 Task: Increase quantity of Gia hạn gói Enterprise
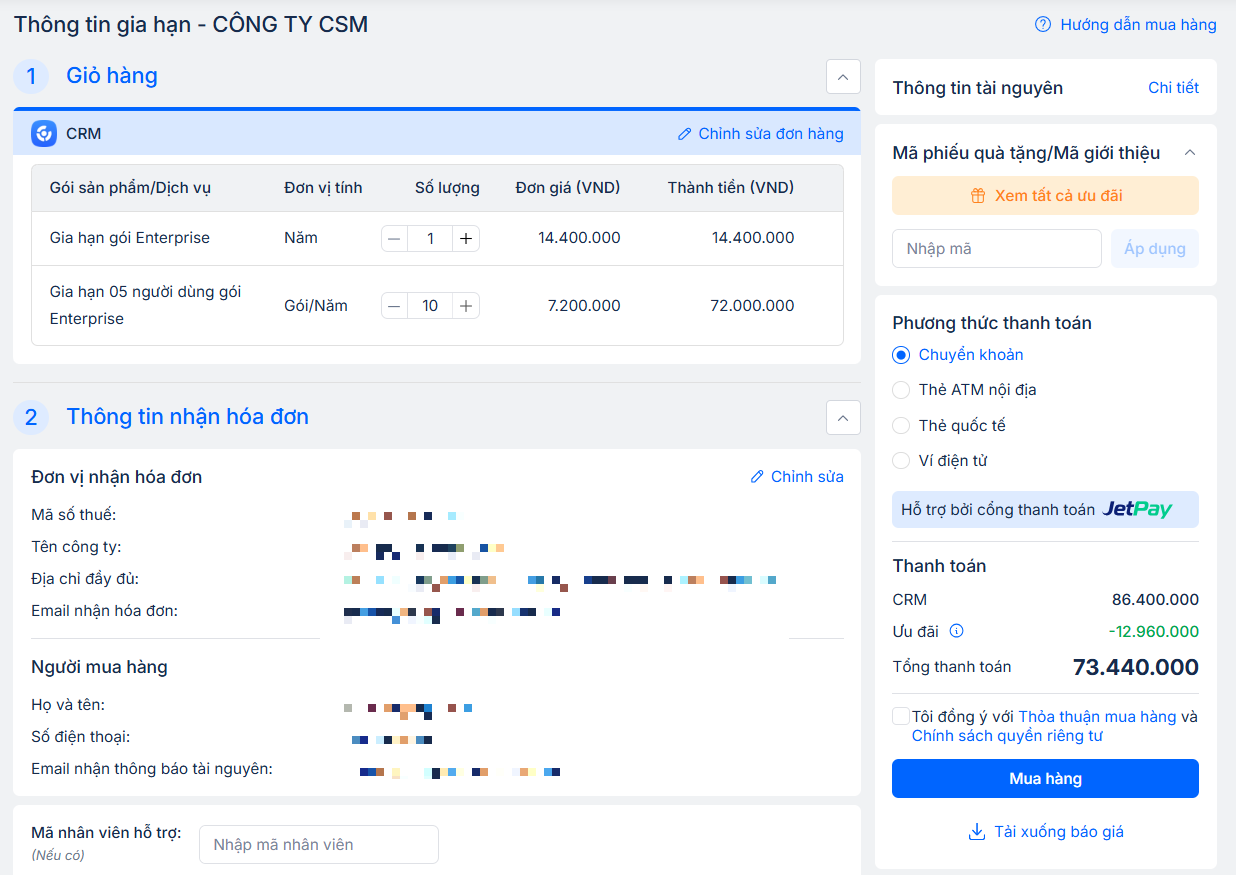click(465, 238)
